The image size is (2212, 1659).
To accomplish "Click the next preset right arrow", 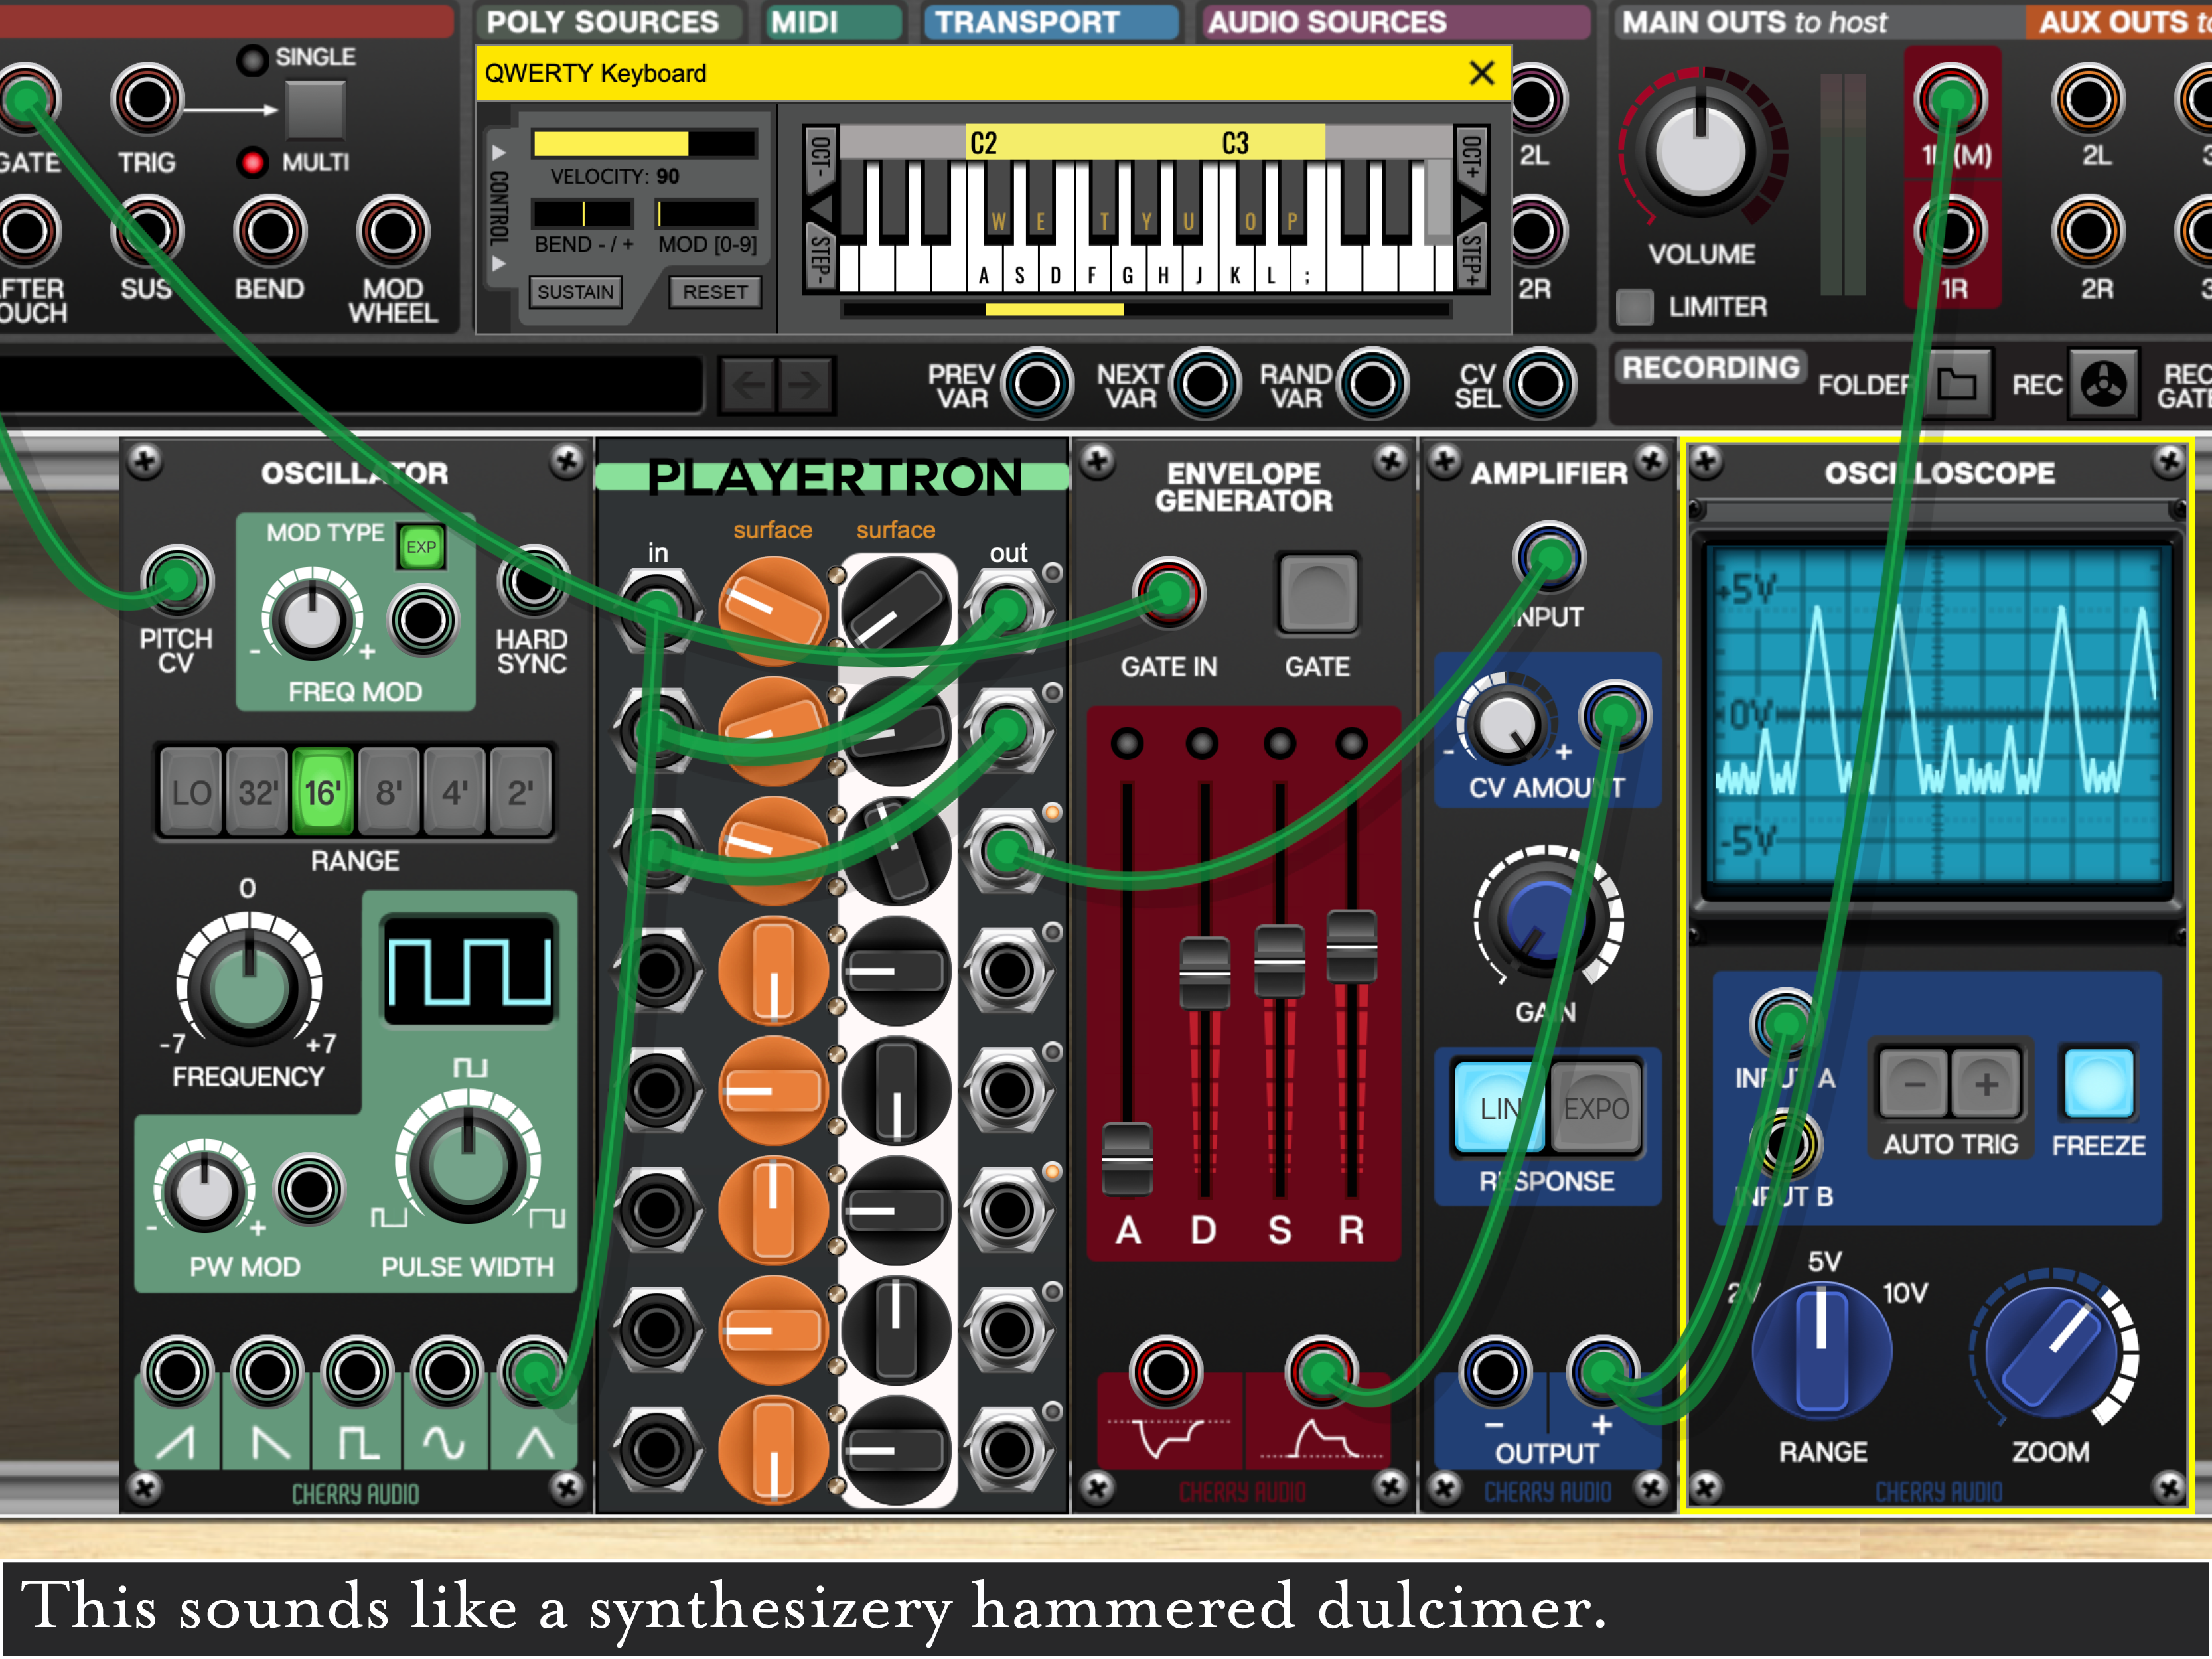I will click(805, 384).
